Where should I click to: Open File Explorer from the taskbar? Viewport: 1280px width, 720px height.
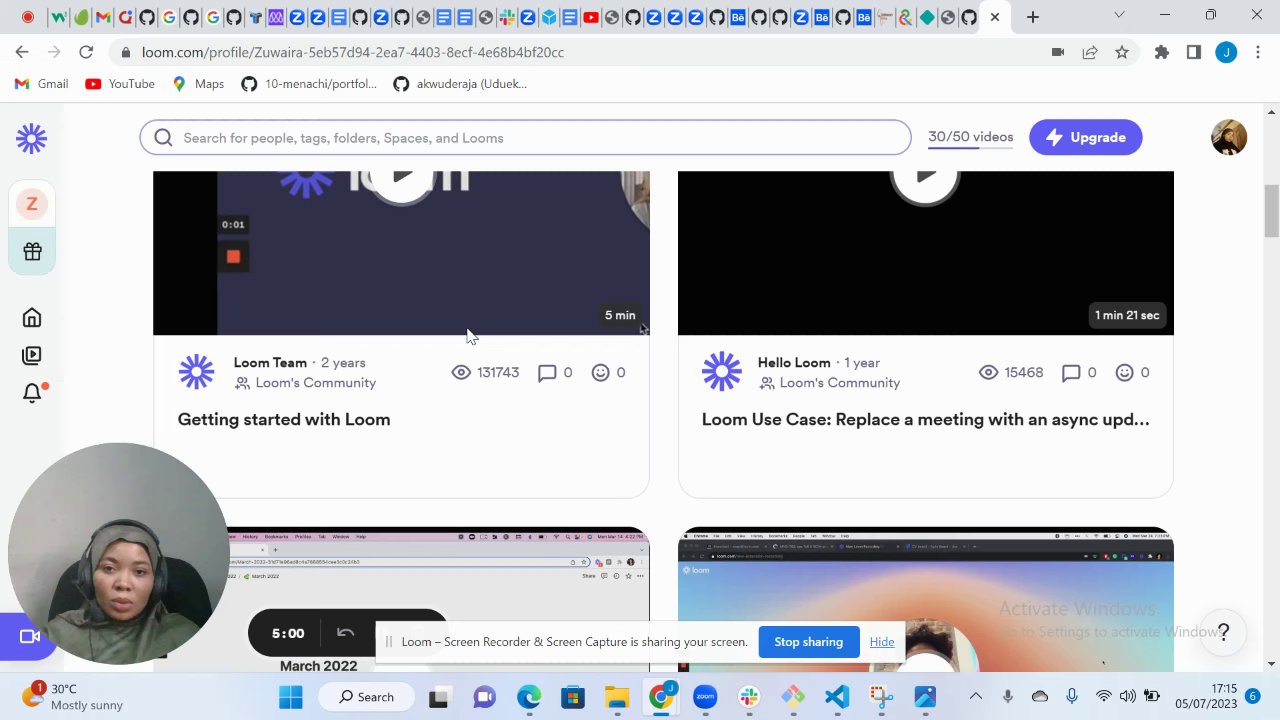point(617,697)
